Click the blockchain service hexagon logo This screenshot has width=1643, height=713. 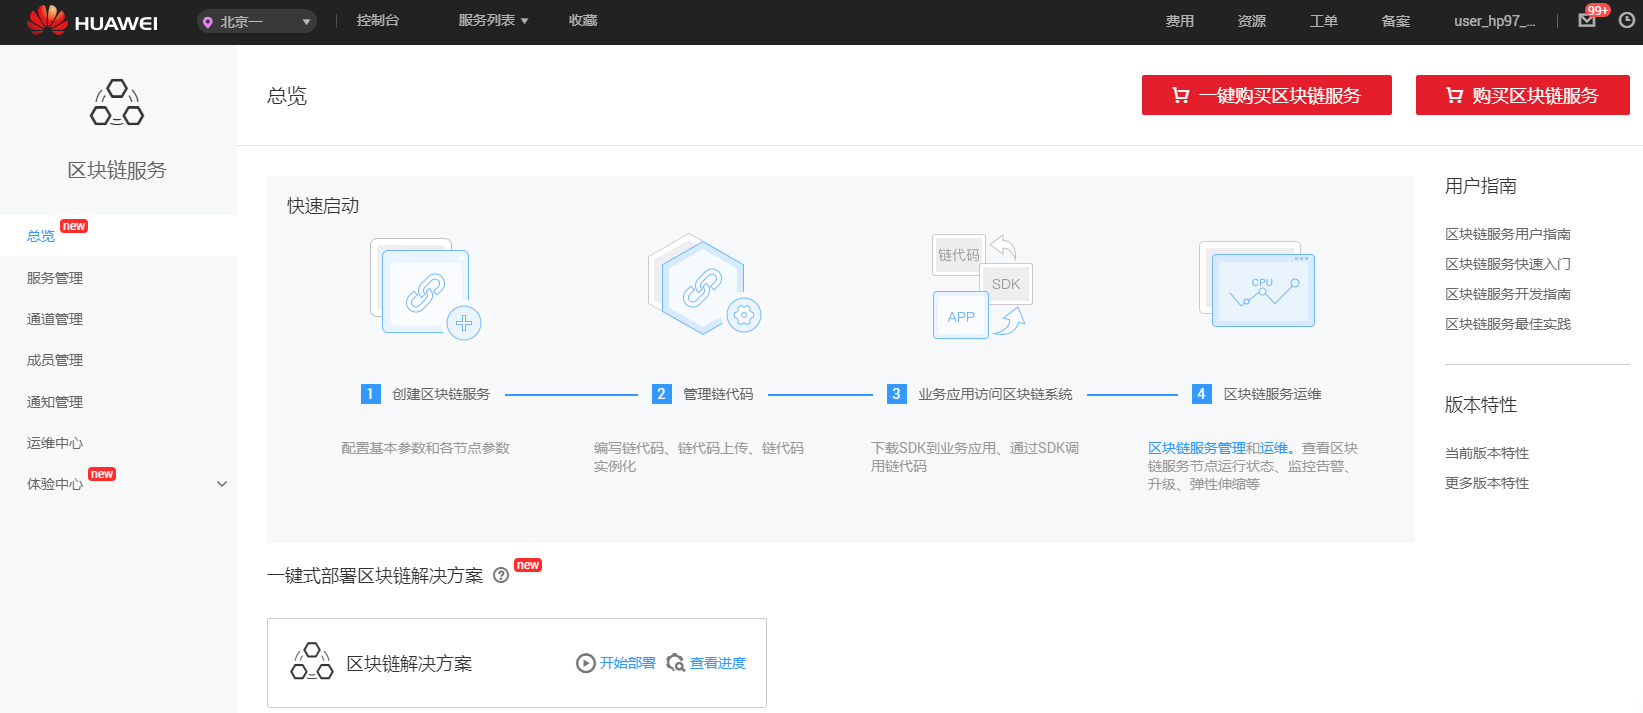coord(117,102)
